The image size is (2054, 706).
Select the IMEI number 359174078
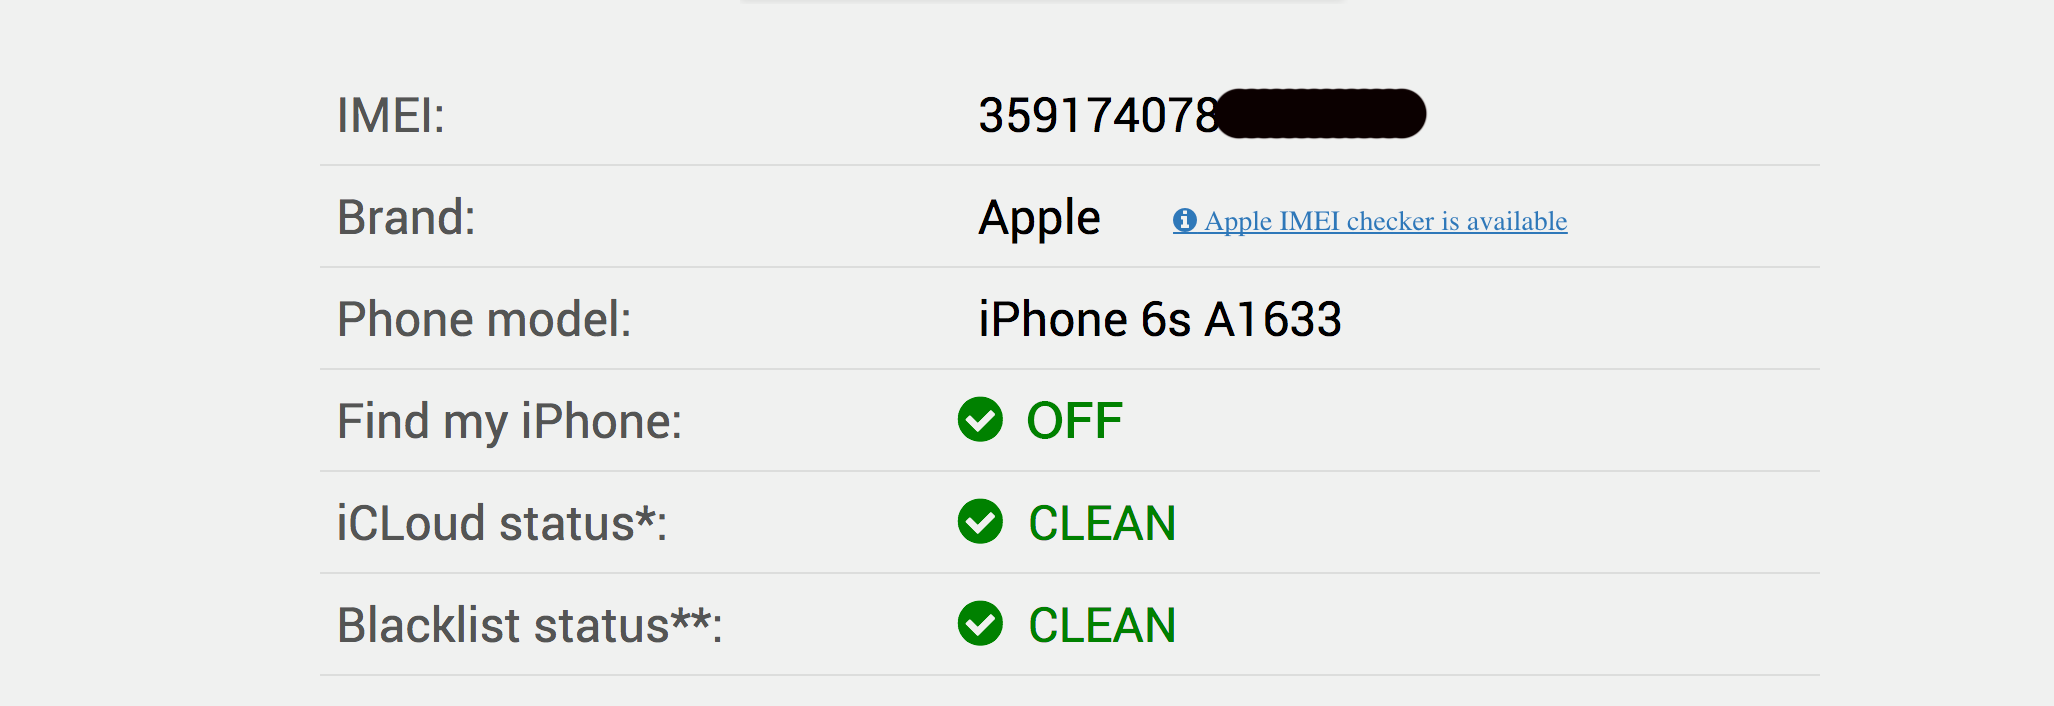pos(1098,115)
